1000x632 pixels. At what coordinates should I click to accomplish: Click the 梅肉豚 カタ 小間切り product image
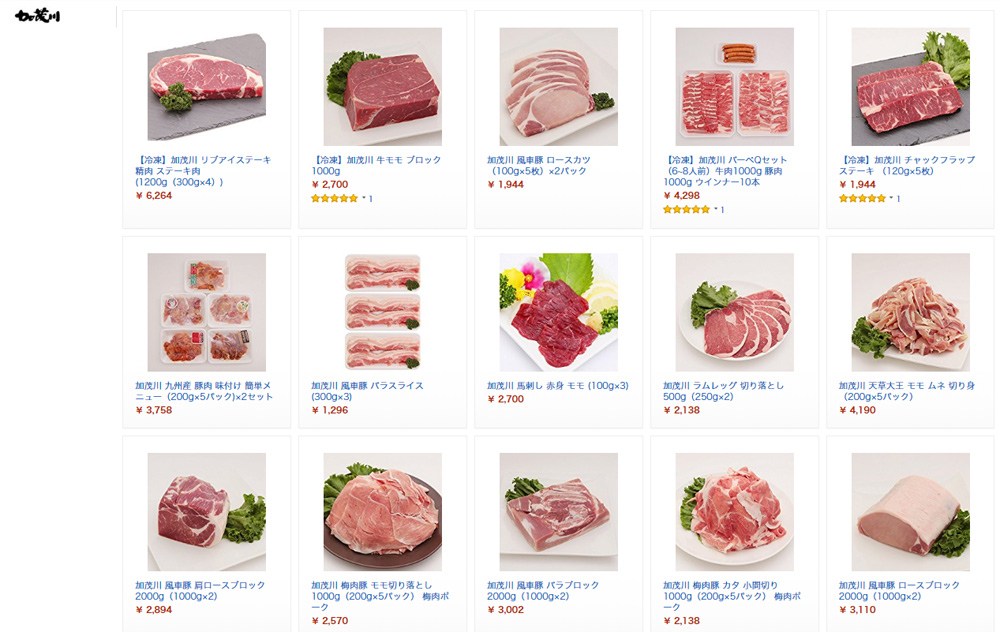click(x=735, y=512)
